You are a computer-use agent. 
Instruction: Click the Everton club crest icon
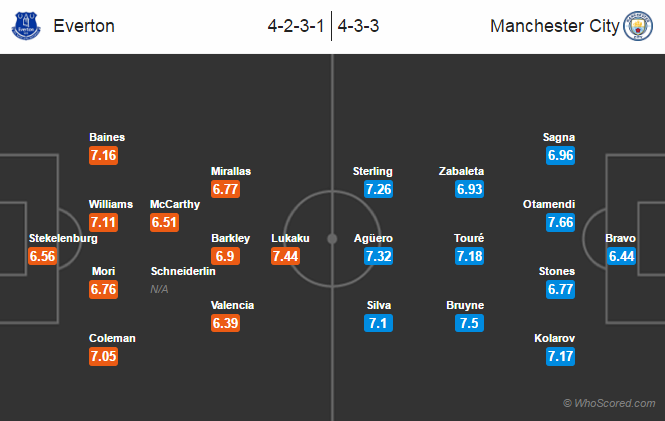(24, 26)
